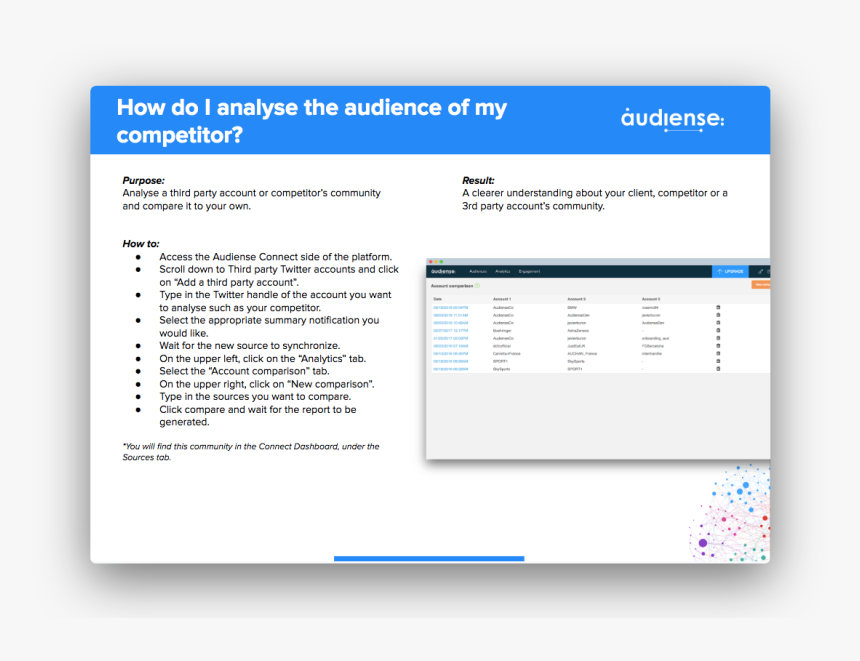
Task: Click the bullet 'Access the Audiense Connect side'
Action: [x=275, y=257]
